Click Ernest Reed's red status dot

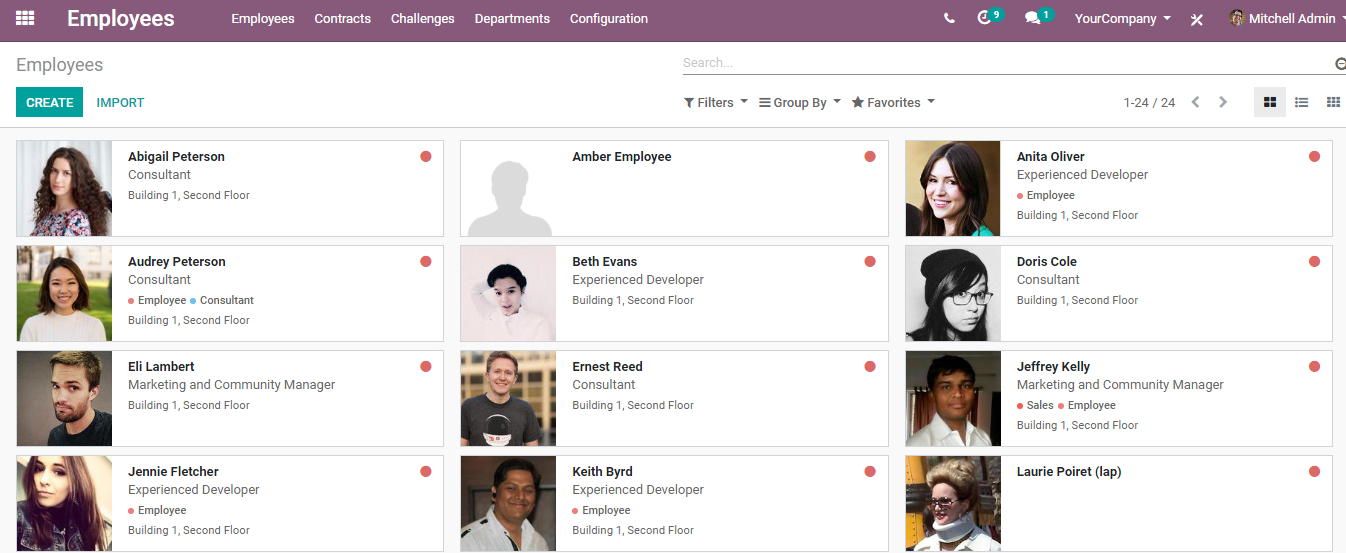click(870, 367)
